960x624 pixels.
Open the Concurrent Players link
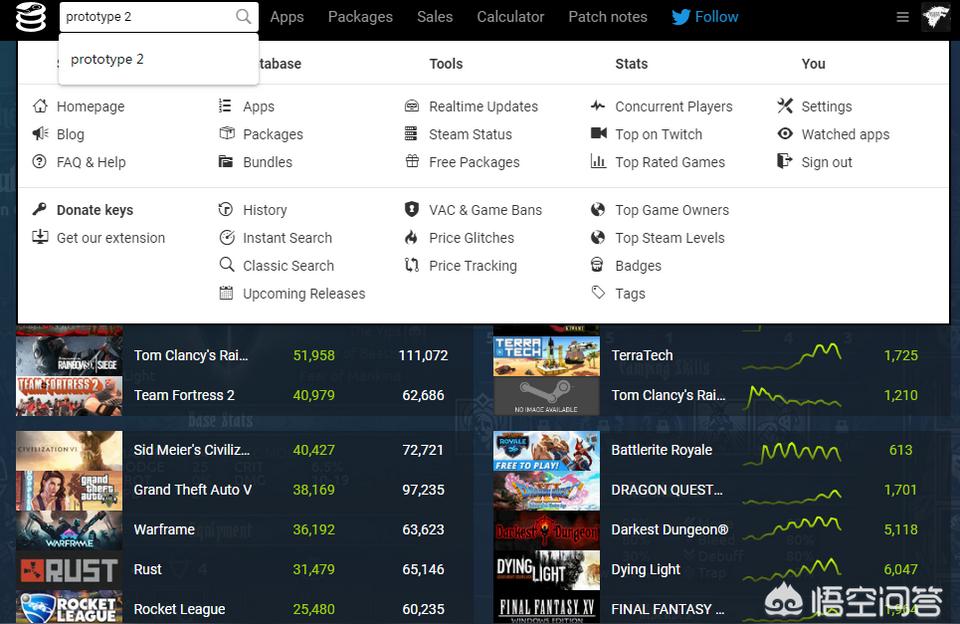(x=674, y=107)
